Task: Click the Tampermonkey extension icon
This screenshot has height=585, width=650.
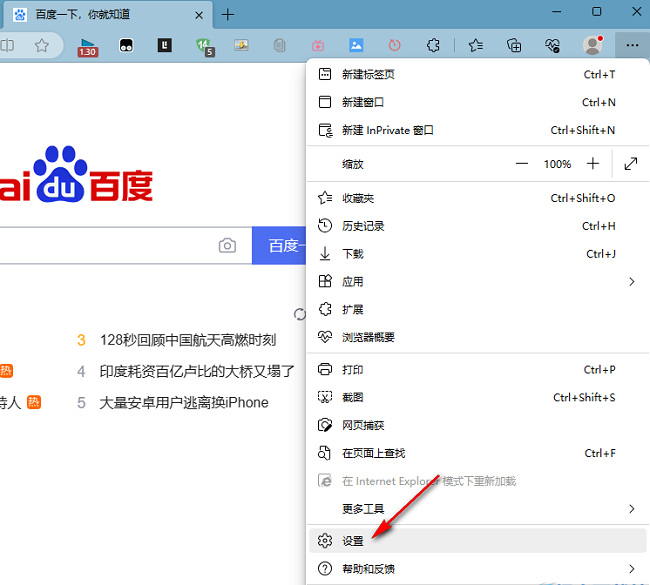Action: point(126,45)
